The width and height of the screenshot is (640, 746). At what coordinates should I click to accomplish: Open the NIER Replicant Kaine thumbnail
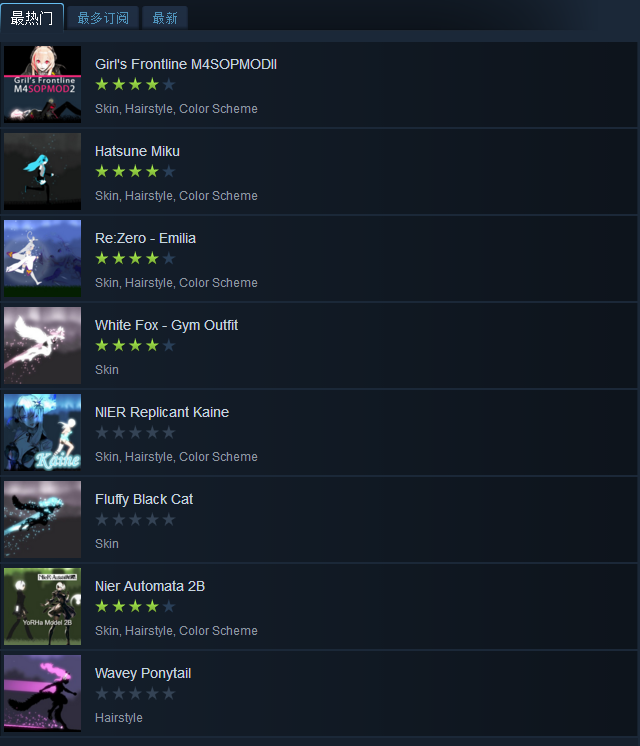[42, 432]
